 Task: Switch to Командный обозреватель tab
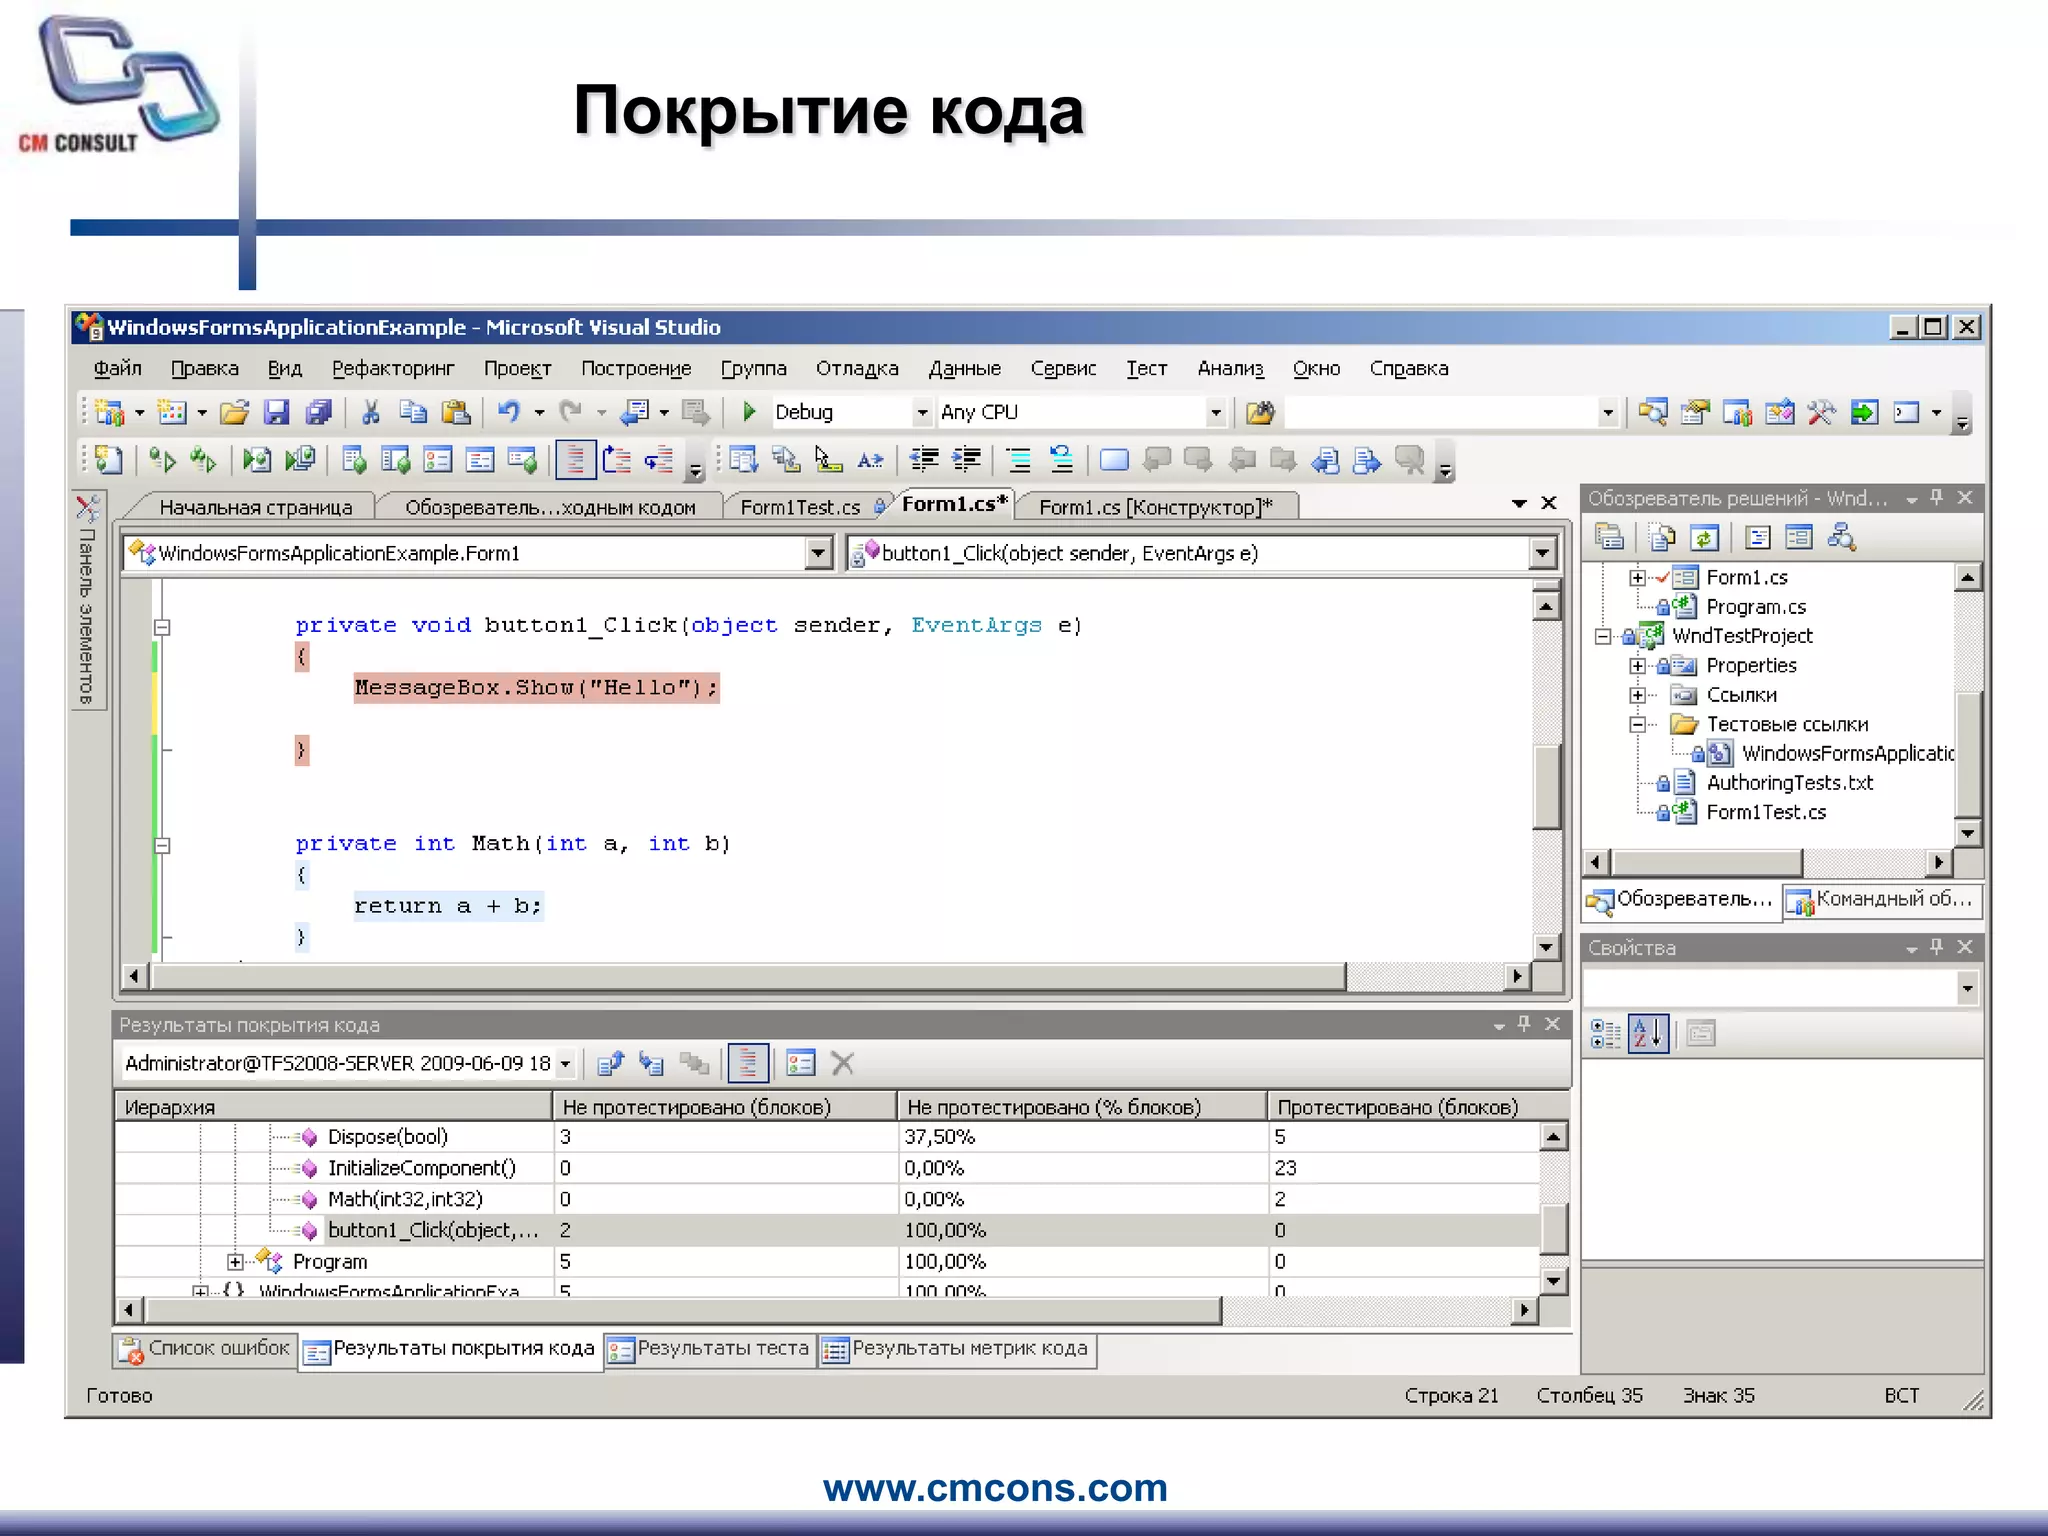(x=1883, y=900)
